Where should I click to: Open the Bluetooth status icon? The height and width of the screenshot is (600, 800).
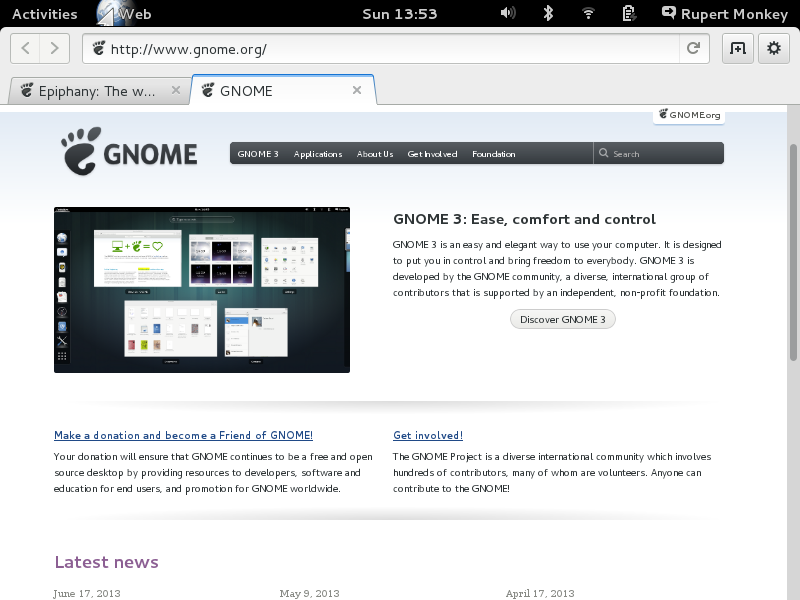tap(548, 13)
